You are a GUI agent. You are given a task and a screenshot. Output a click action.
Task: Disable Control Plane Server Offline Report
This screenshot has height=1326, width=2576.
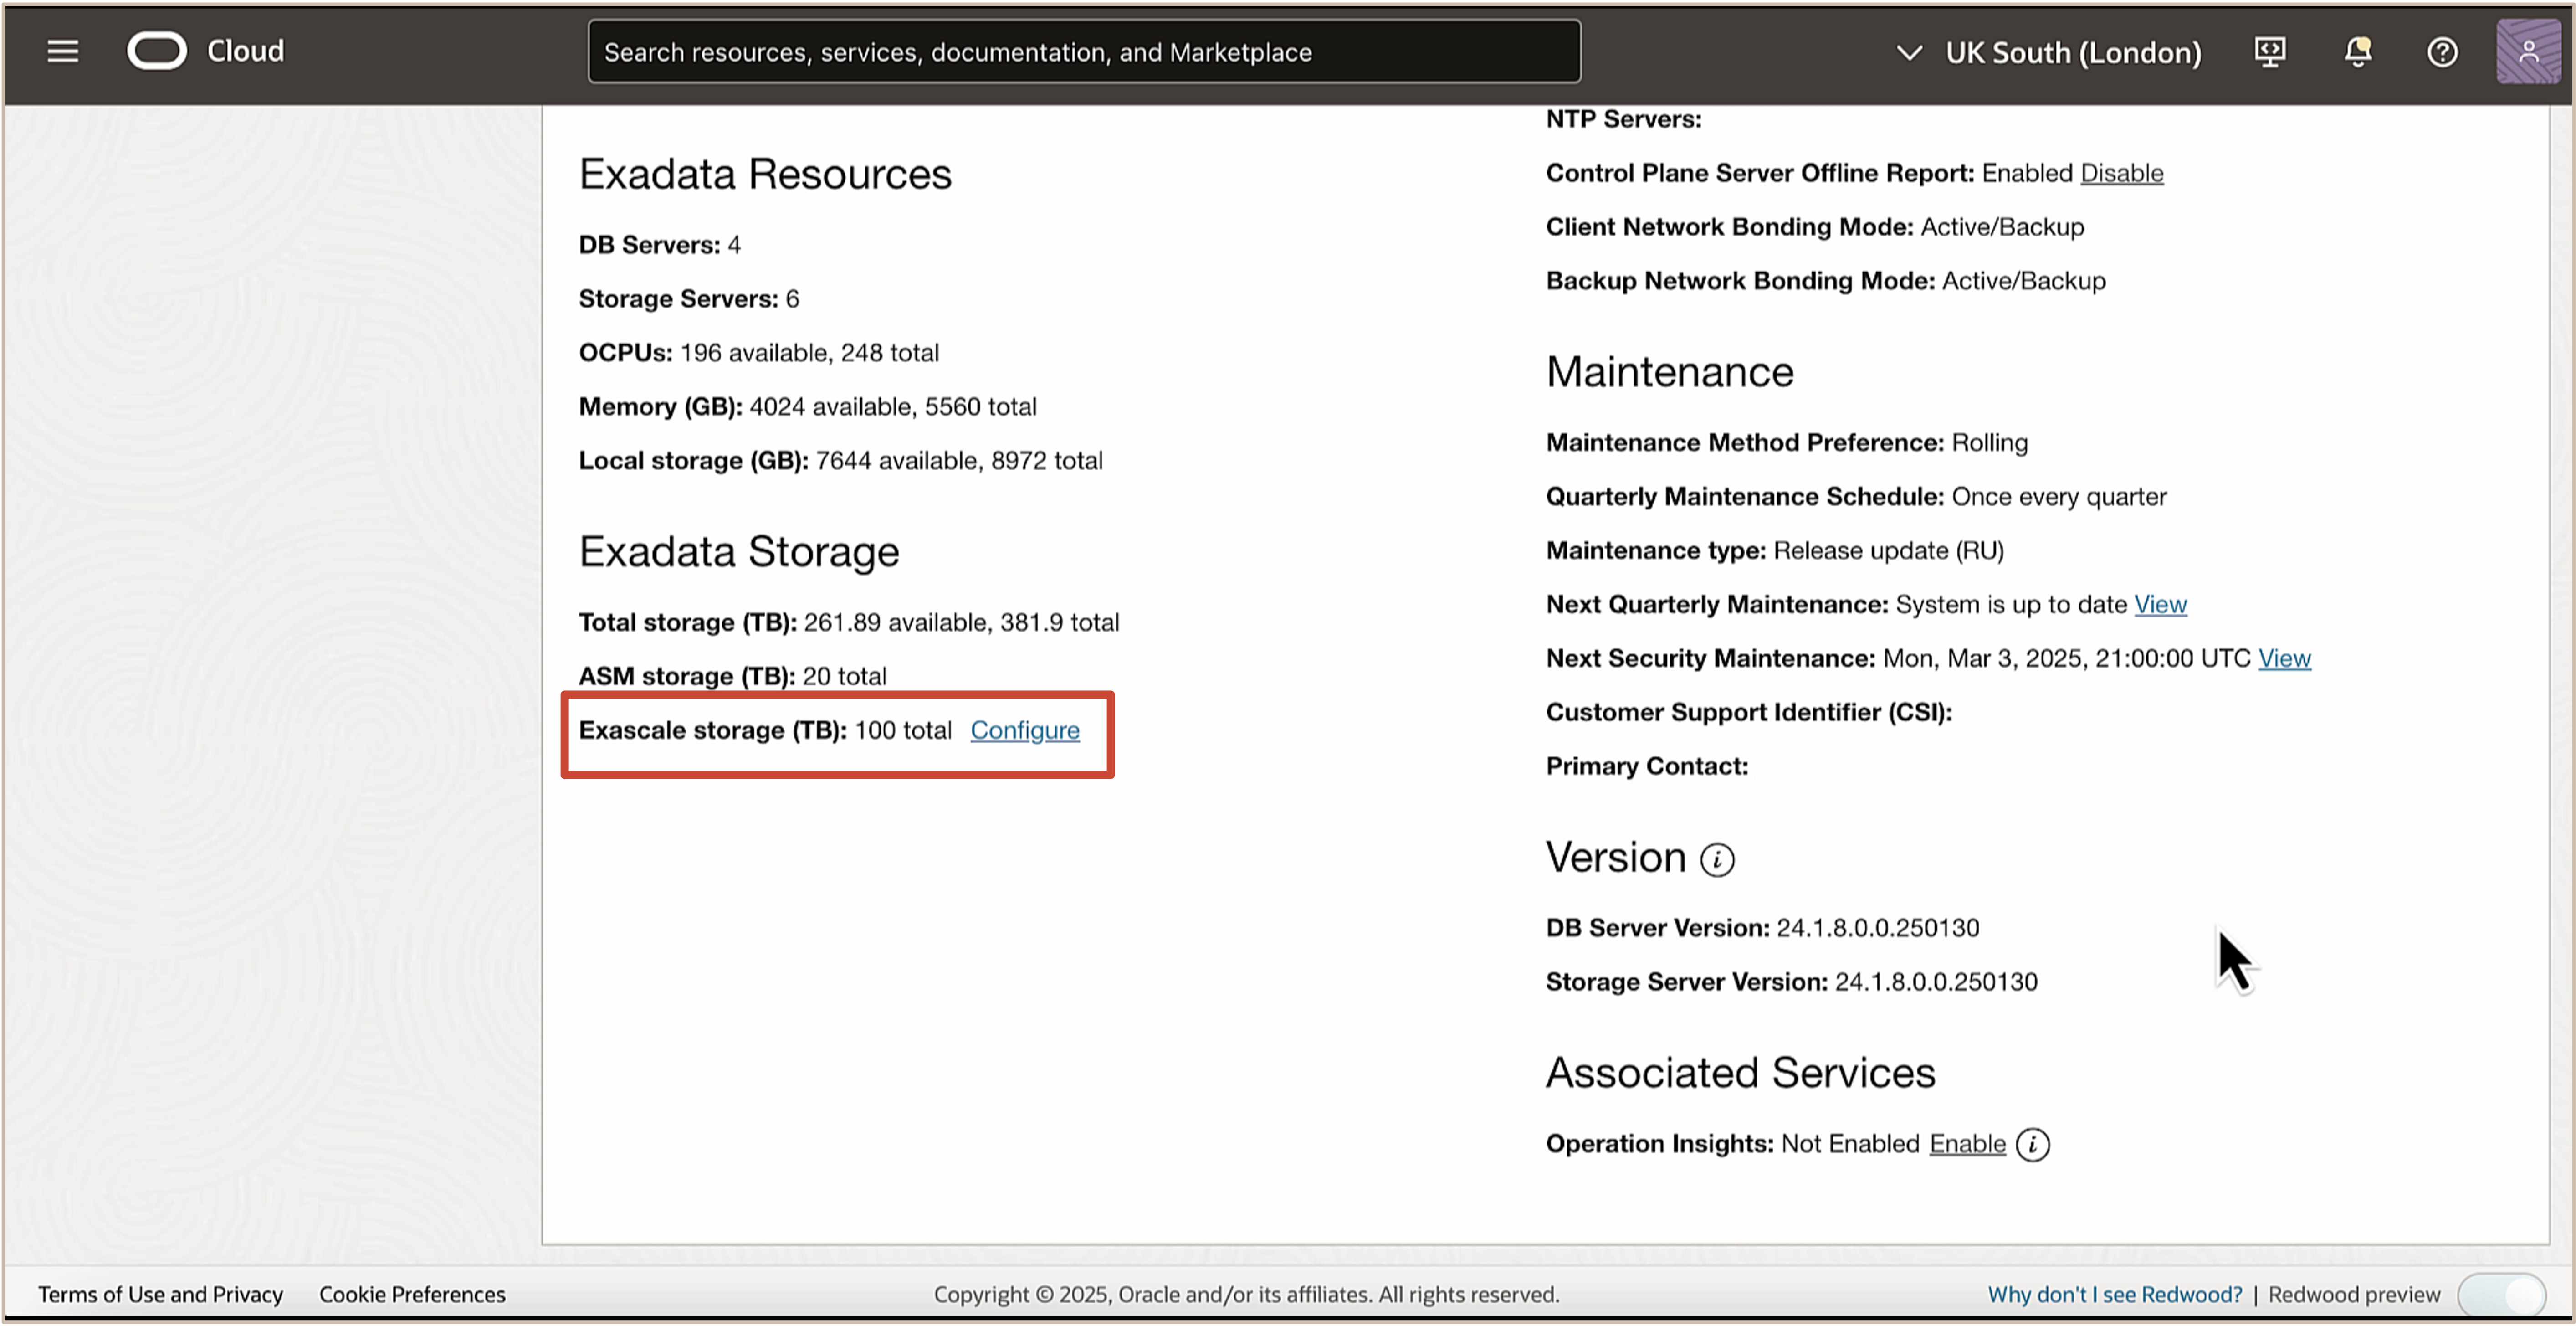pos(2121,173)
